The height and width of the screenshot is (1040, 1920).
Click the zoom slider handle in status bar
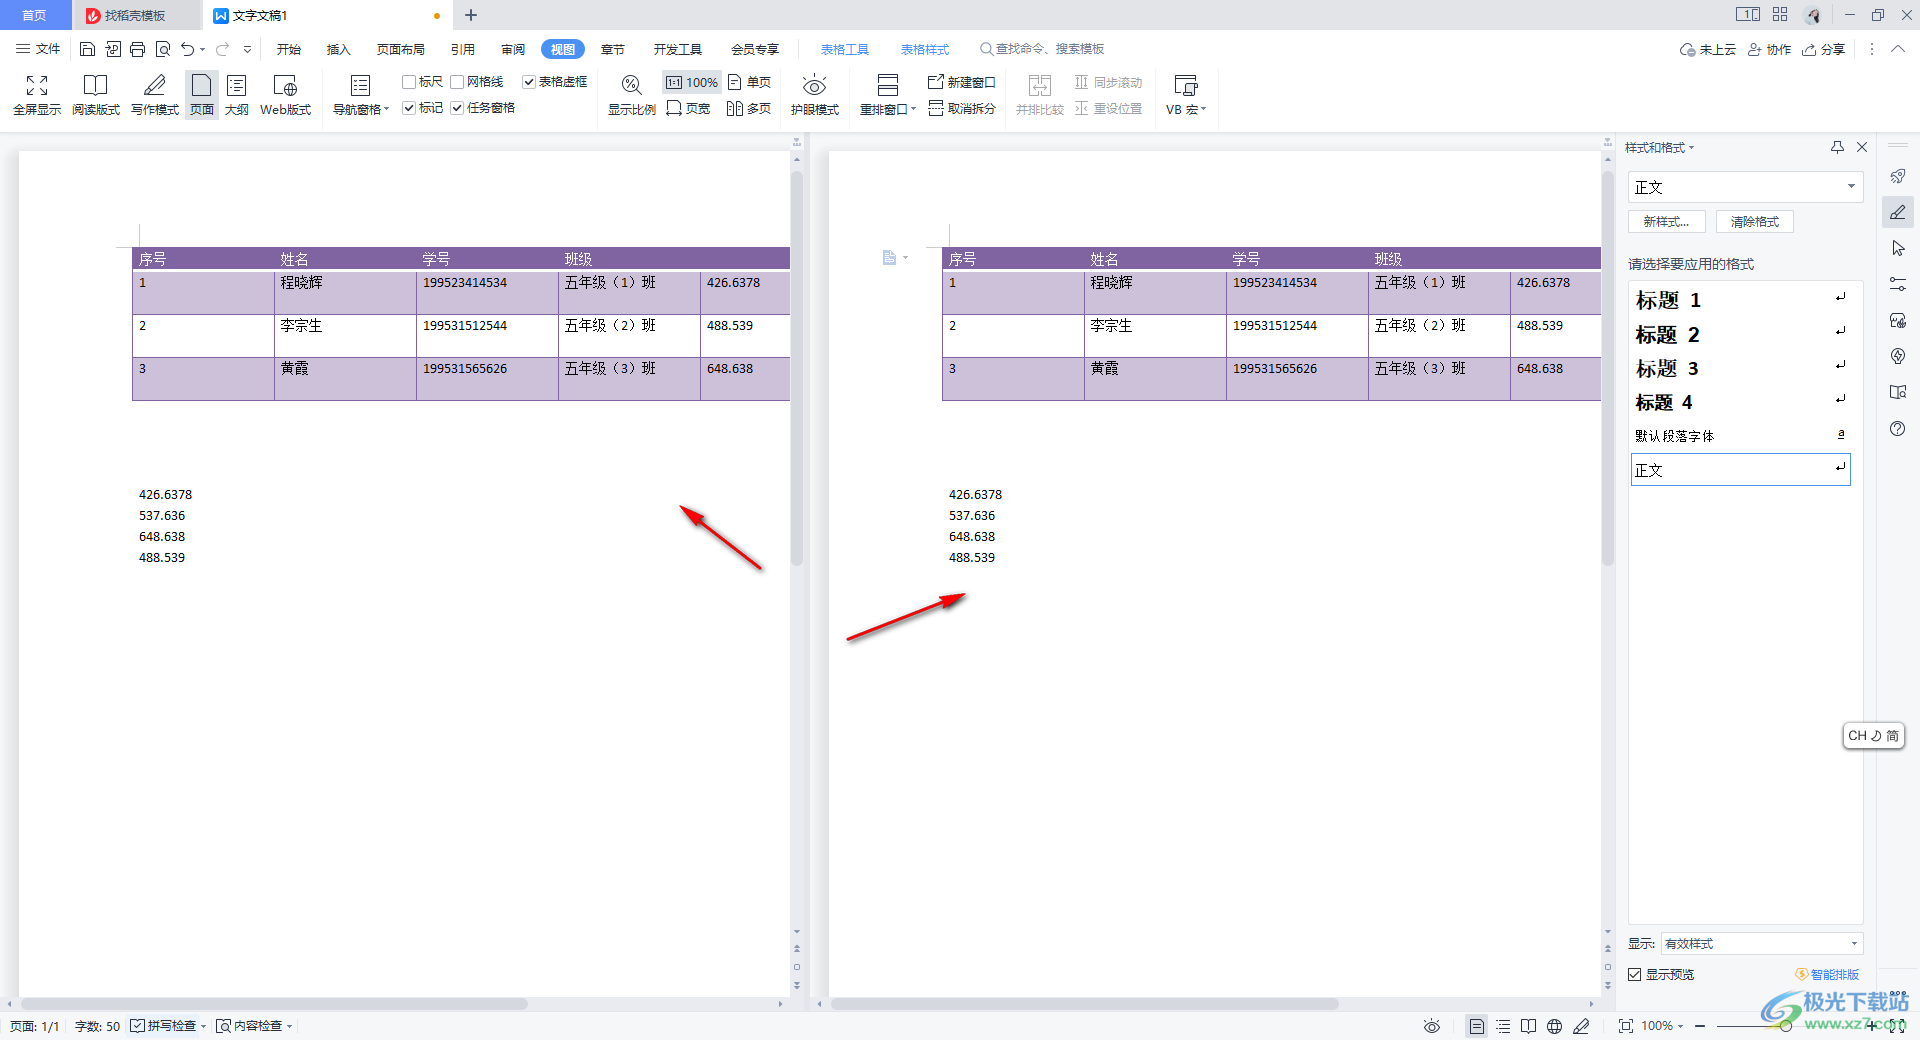pyautogui.click(x=1786, y=1026)
